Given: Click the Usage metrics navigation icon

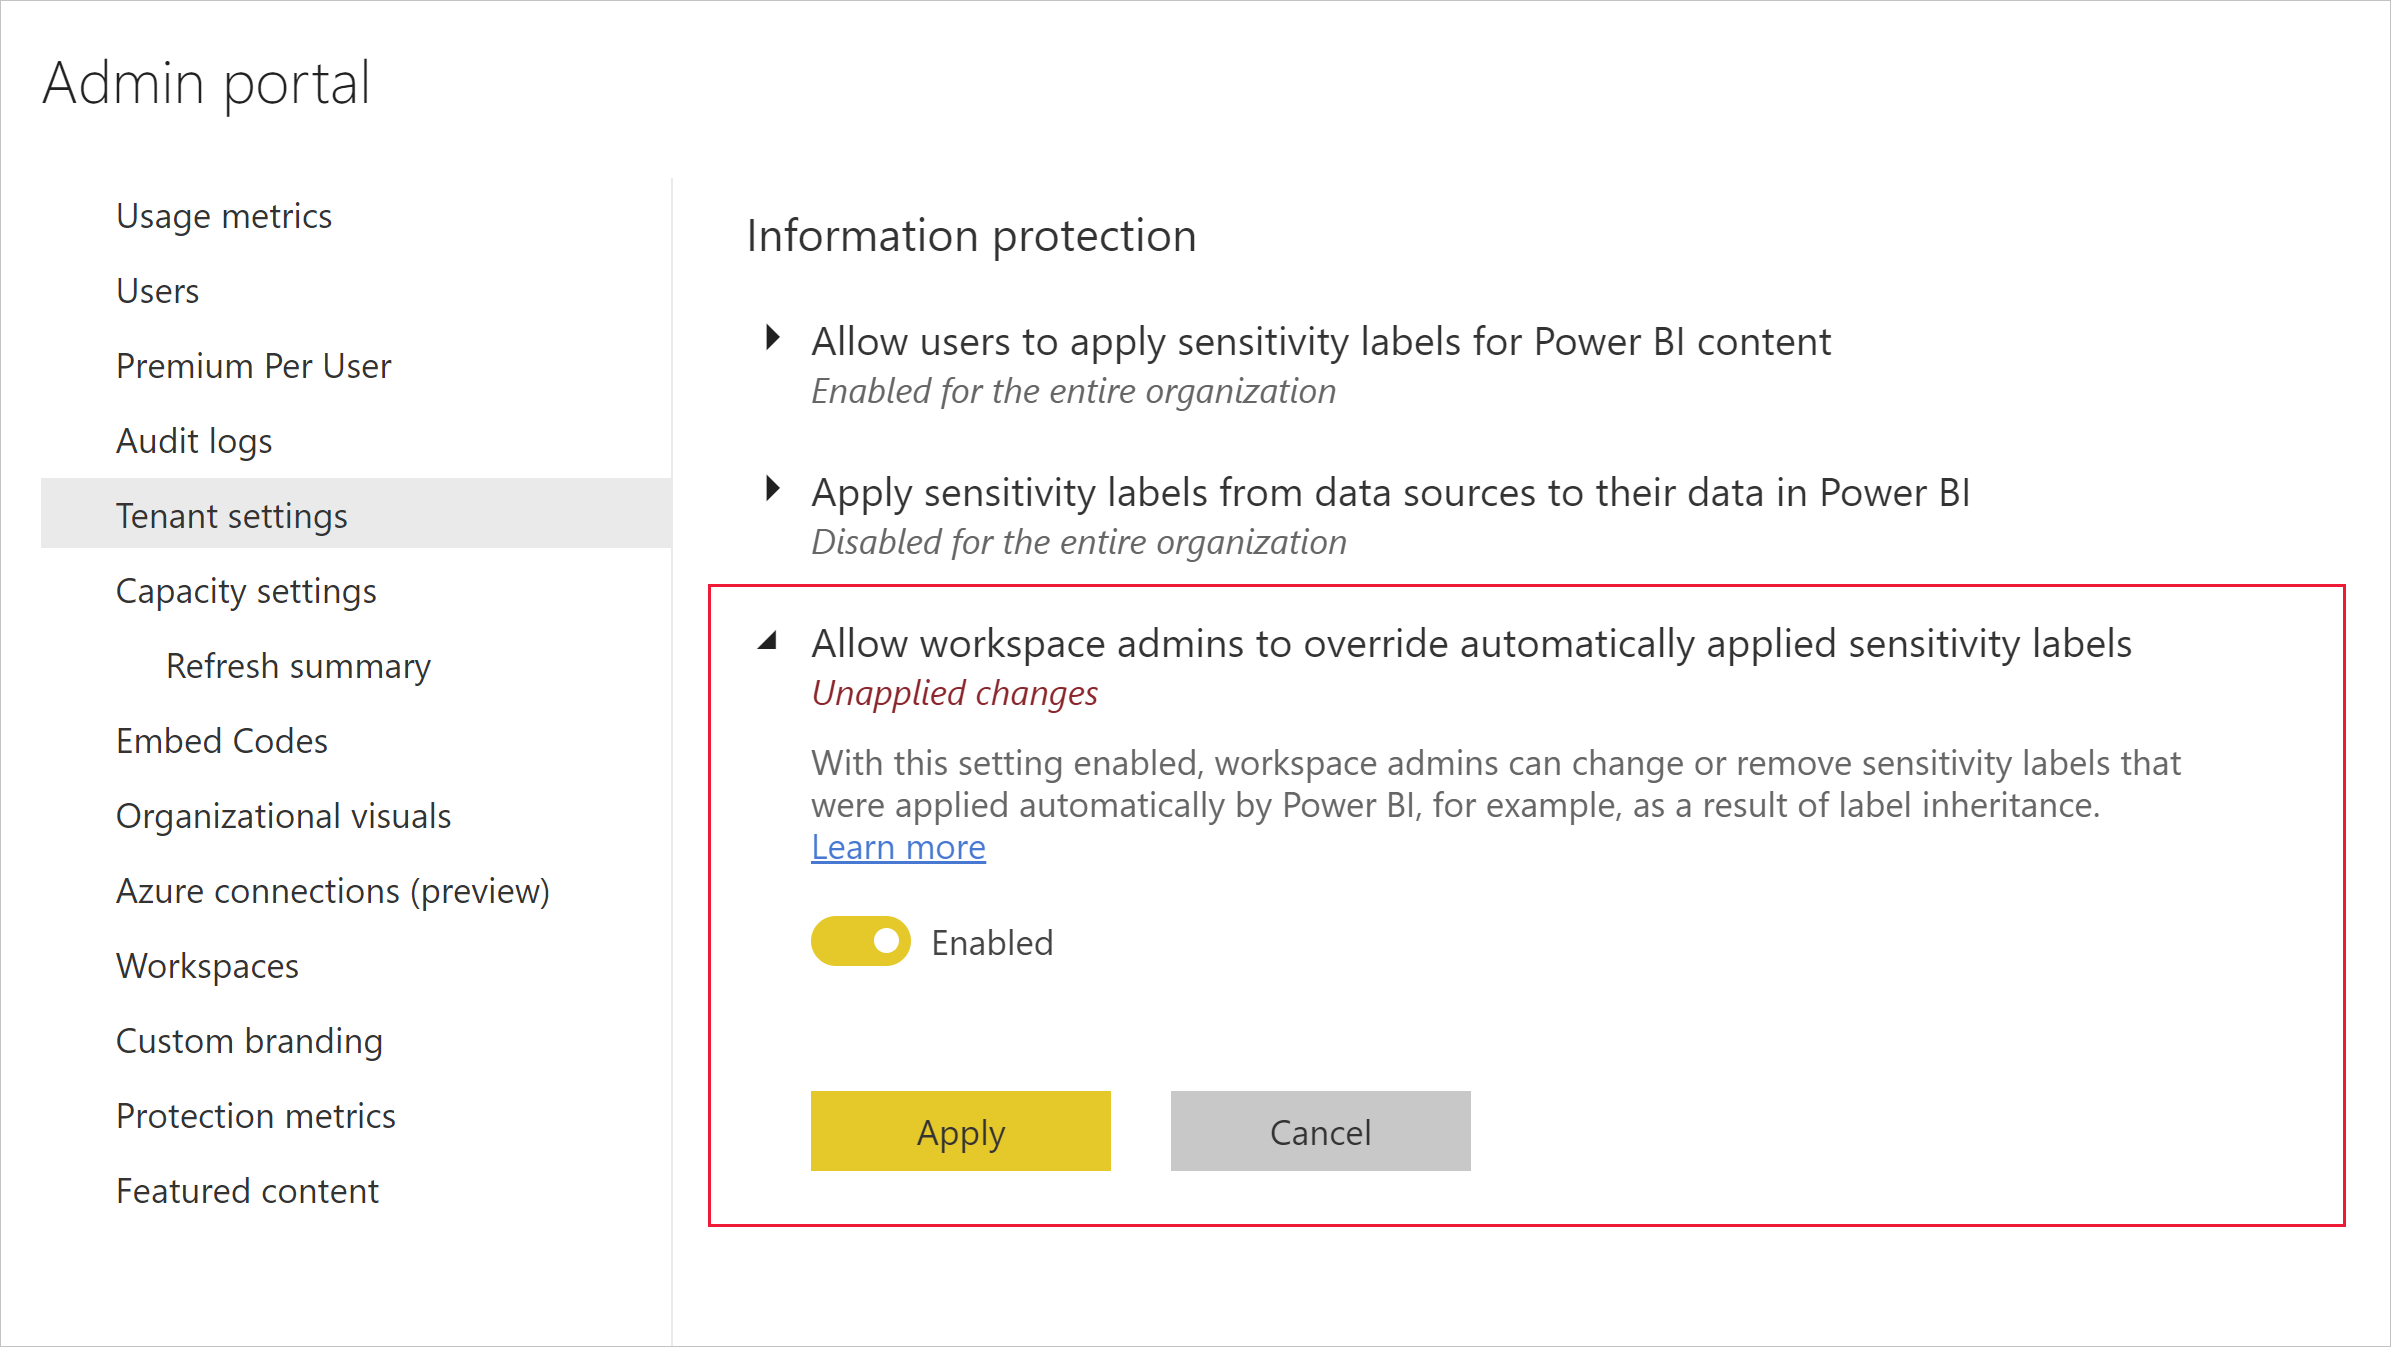Looking at the screenshot, I should pyautogui.click(x=223, y=215).
